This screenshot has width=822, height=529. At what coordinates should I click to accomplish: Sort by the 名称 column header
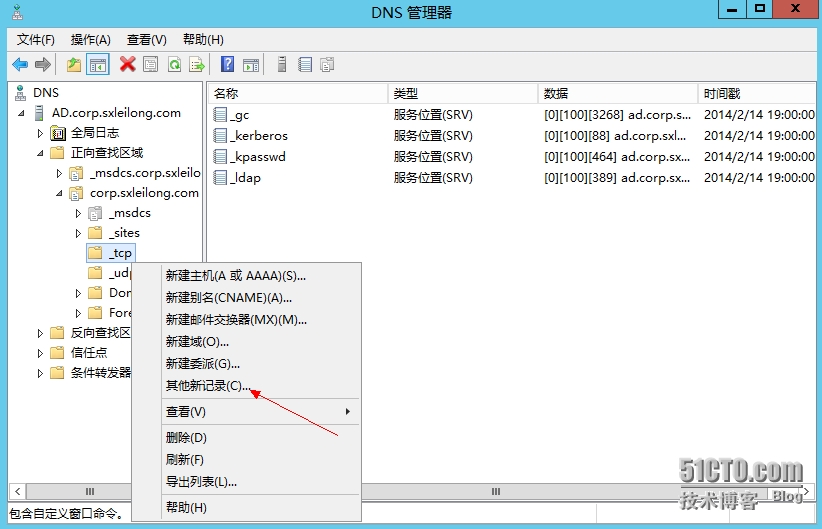click(x=298, y=93)
